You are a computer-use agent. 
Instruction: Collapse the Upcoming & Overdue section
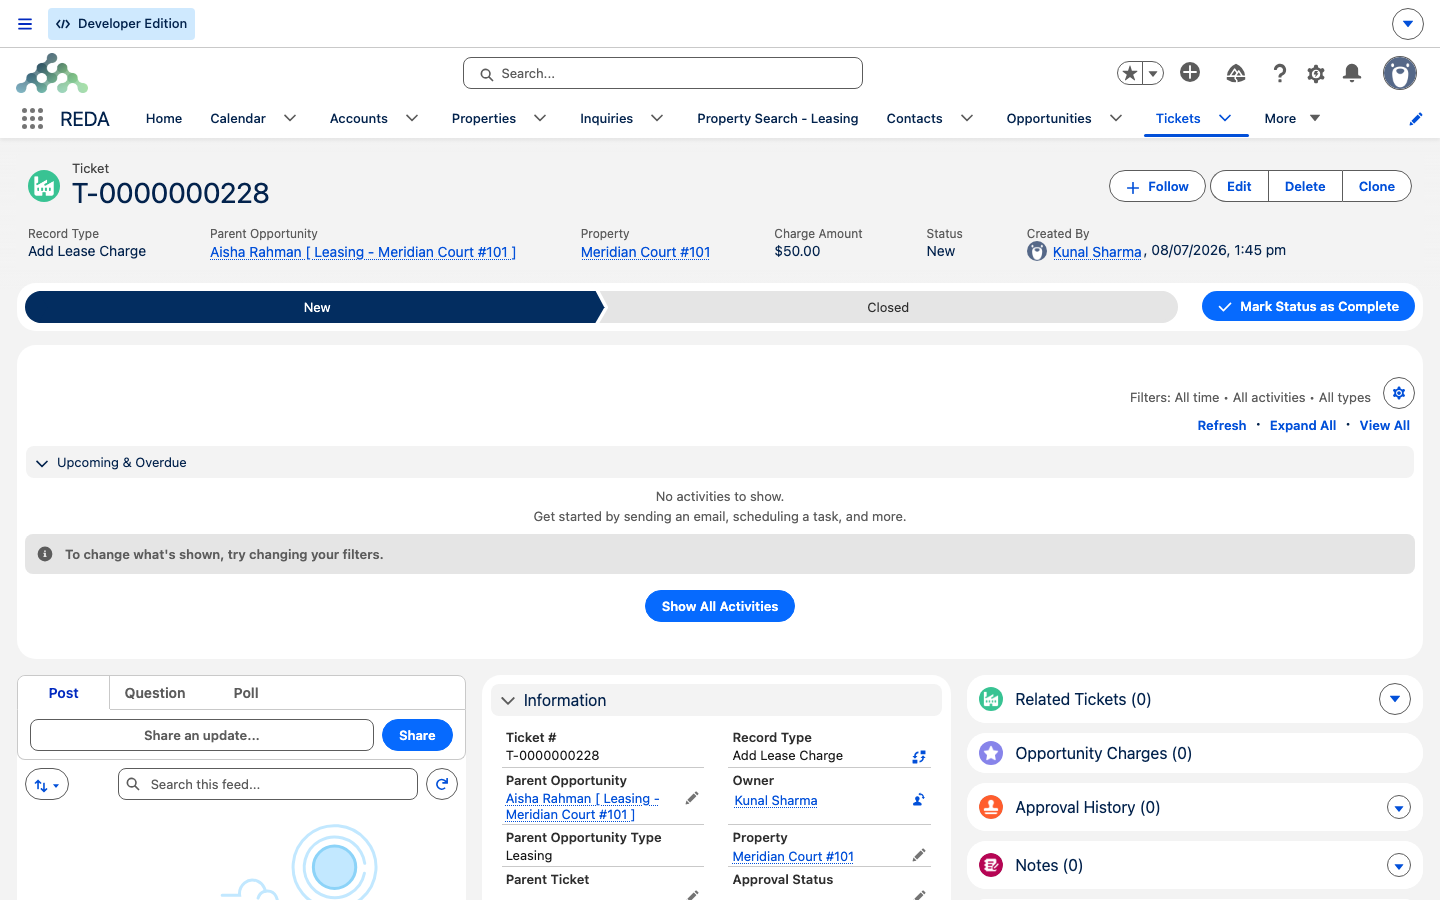click(42, 463)
